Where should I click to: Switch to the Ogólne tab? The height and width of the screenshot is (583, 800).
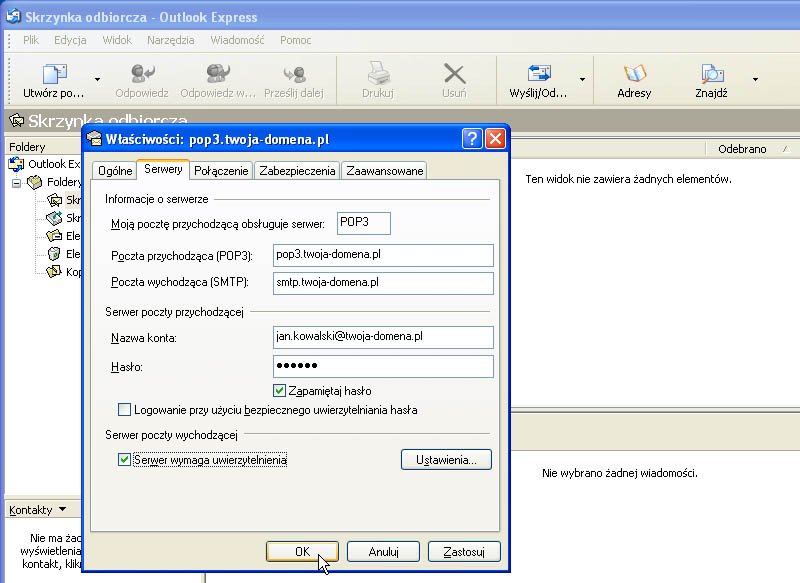[x=115, y=171]
